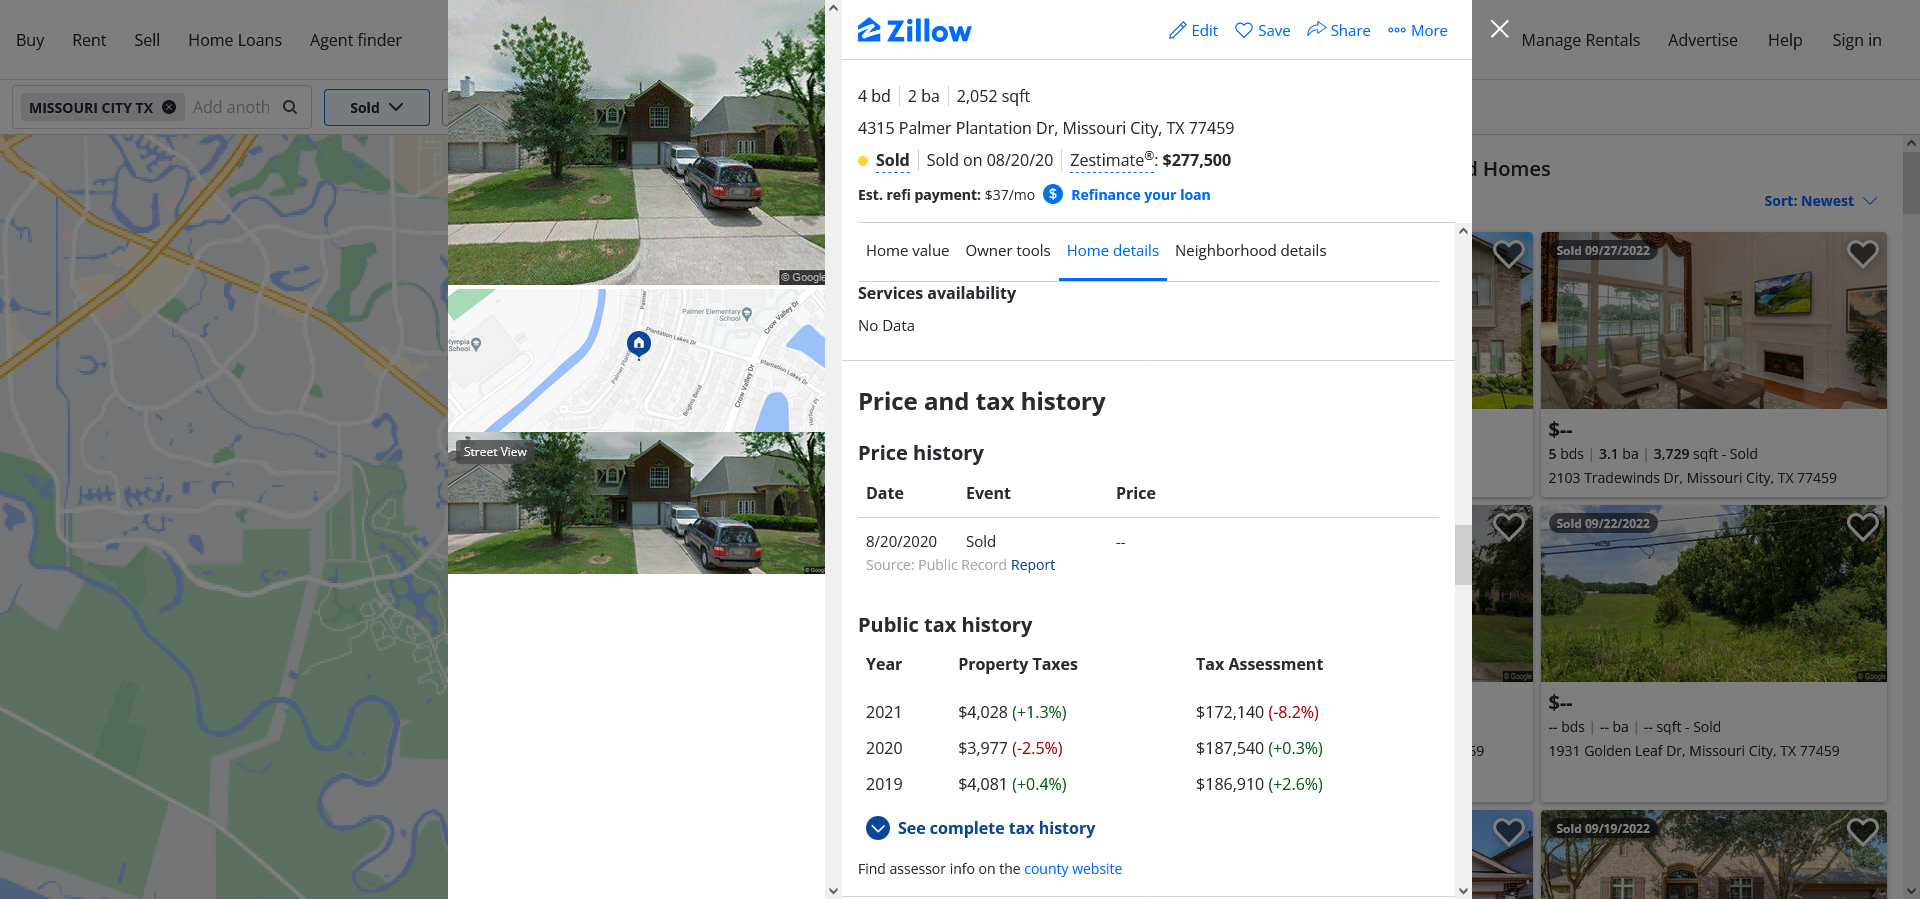Open the Buy menu

pos(30,40)
